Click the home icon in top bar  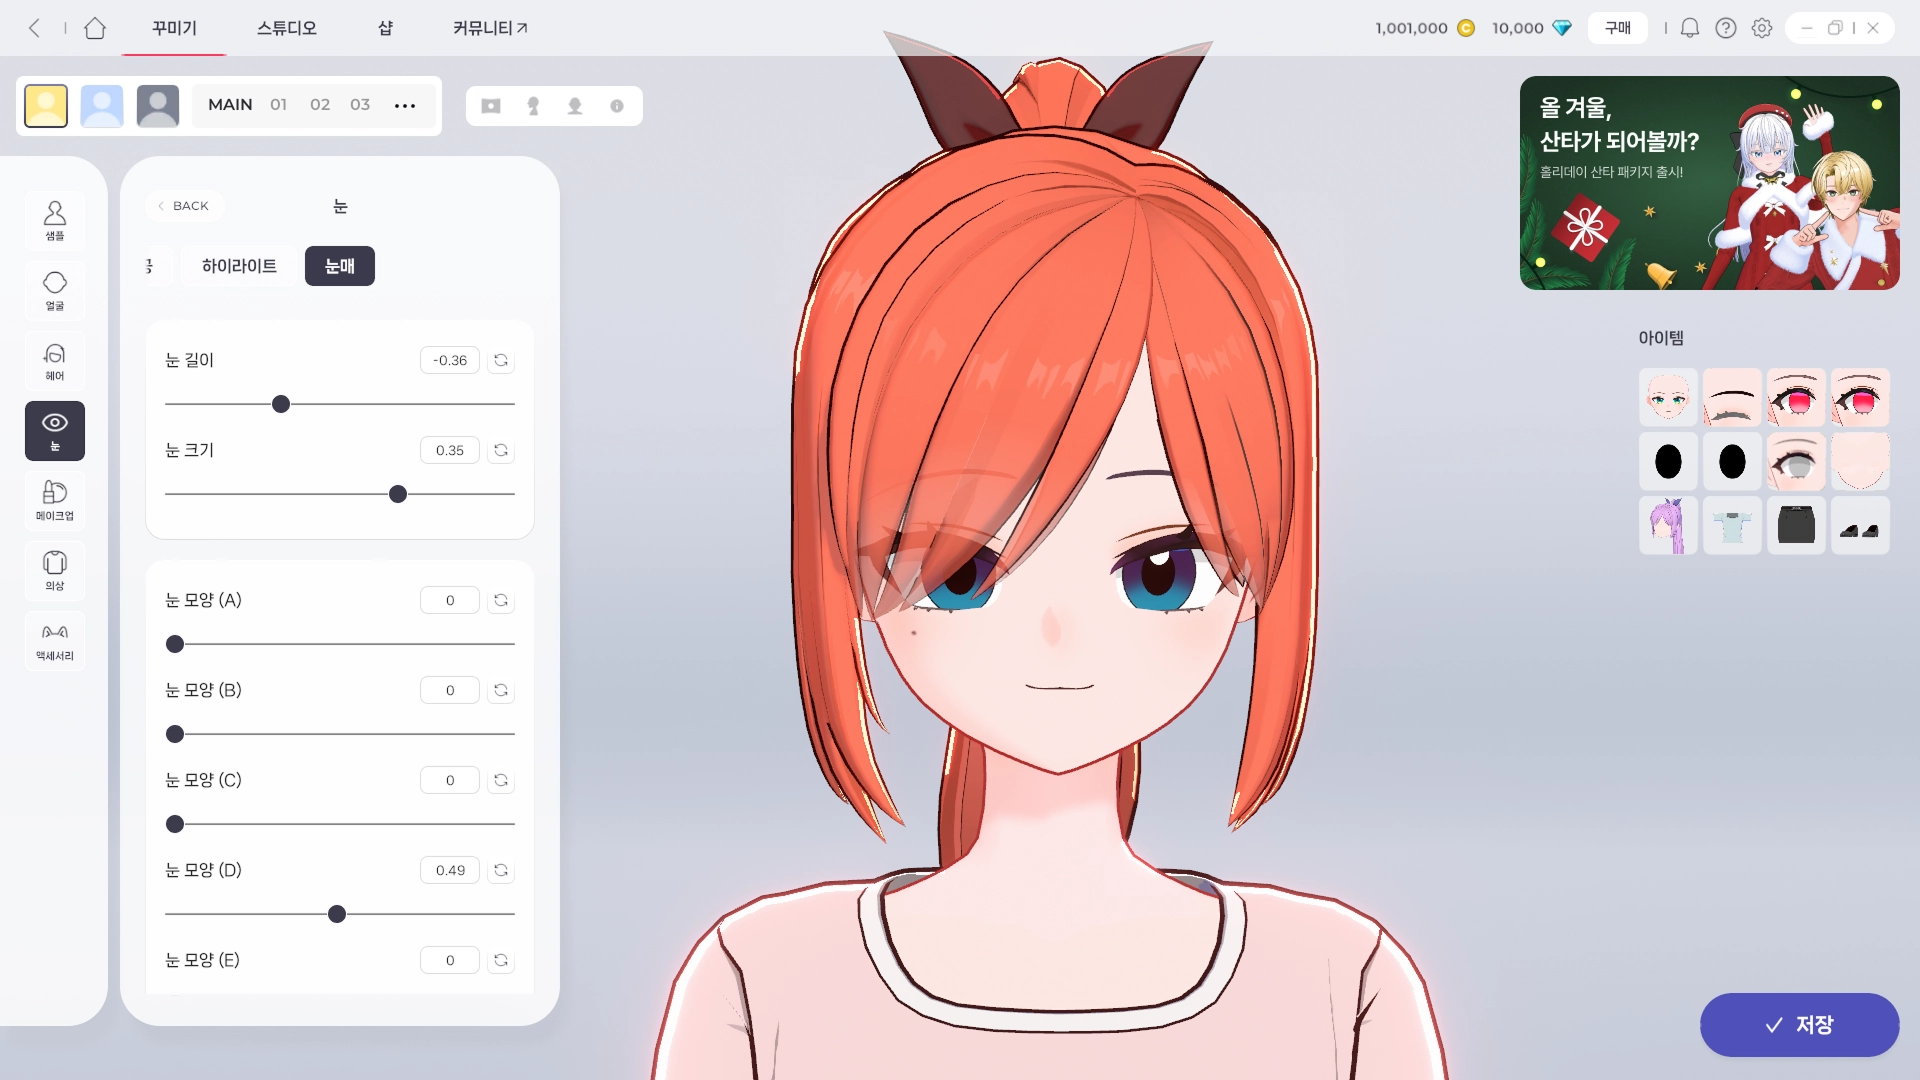click(x=95, y=28)
